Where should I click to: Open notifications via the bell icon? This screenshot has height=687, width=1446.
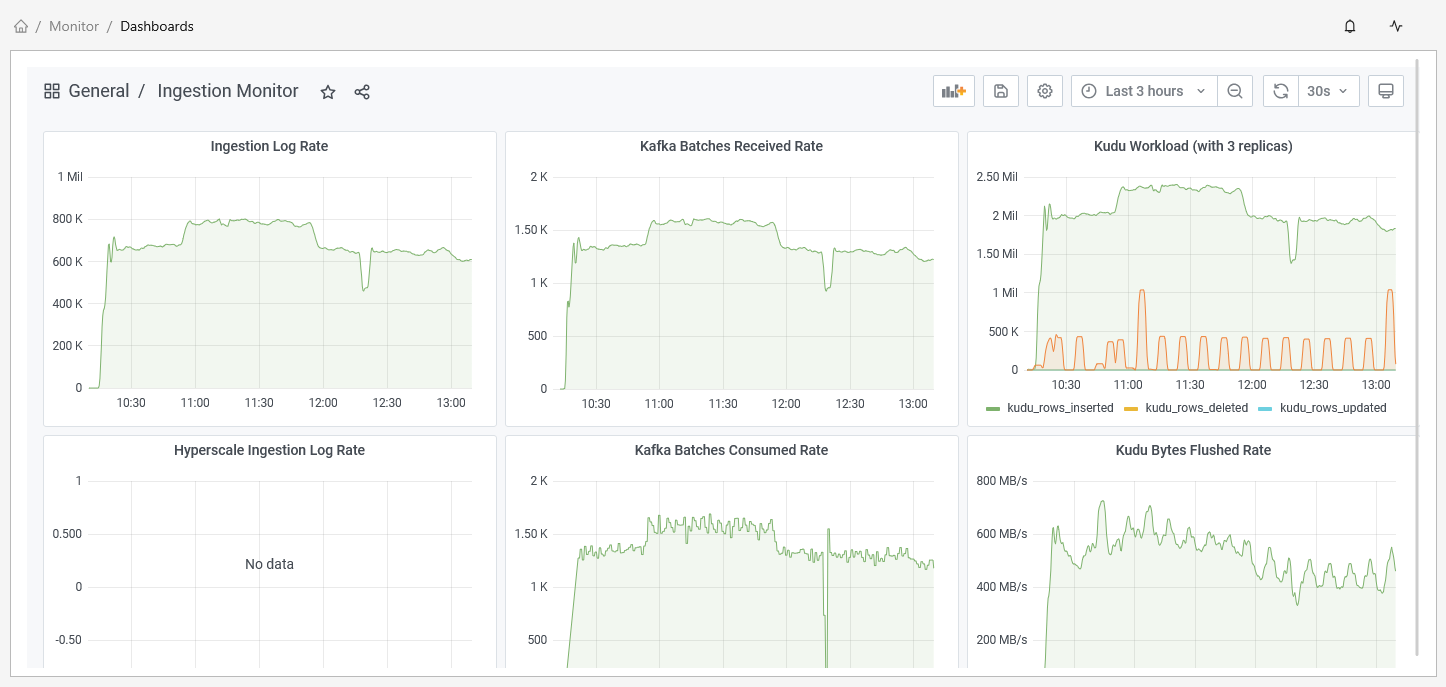click(1349, 26)
